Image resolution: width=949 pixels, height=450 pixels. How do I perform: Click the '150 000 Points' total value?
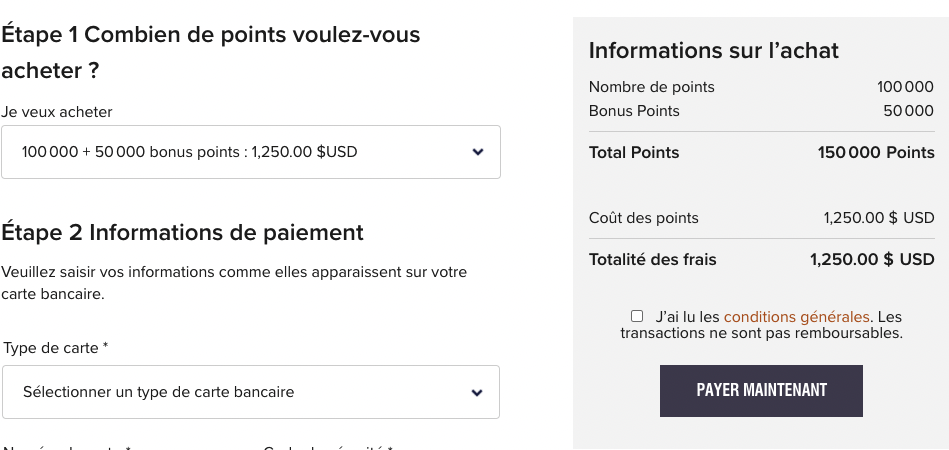876,153
